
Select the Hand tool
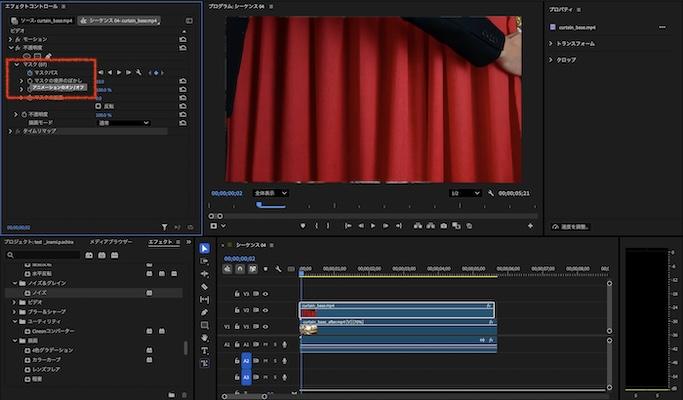204,338
